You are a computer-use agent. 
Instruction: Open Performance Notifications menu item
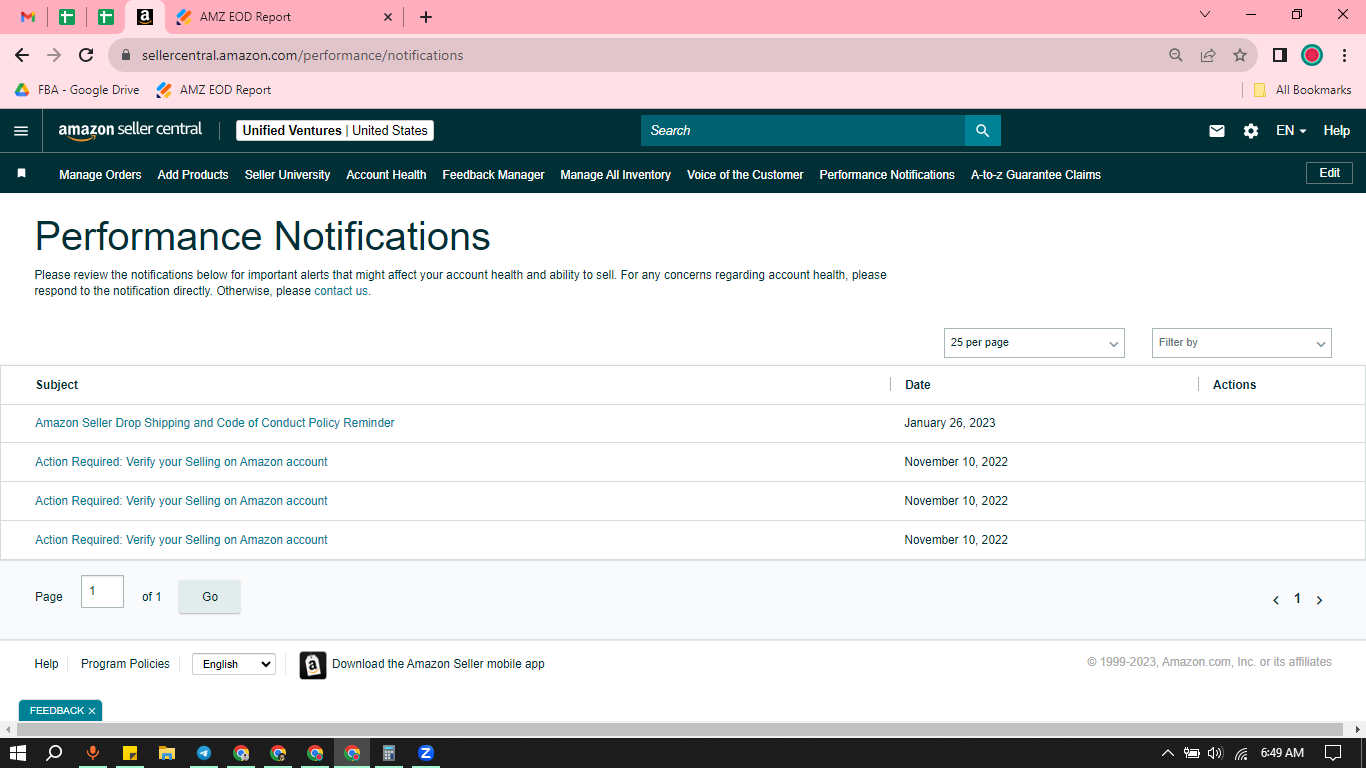pos(887,174)
